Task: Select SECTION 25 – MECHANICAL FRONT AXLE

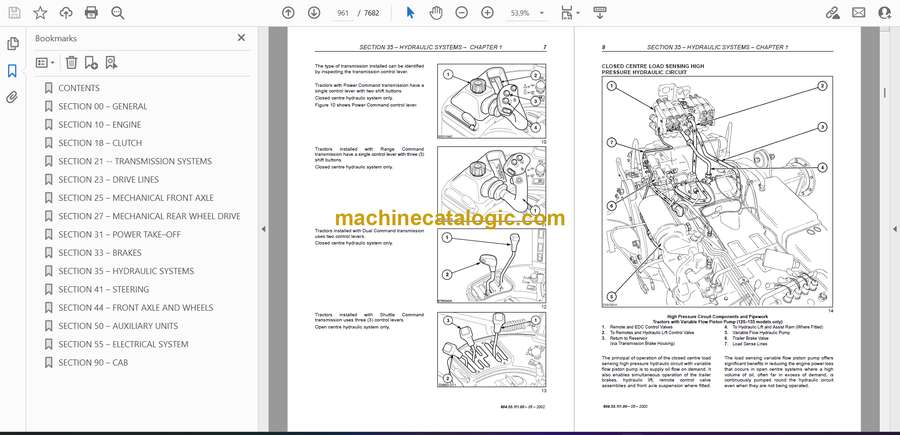Action: (135, 198)
